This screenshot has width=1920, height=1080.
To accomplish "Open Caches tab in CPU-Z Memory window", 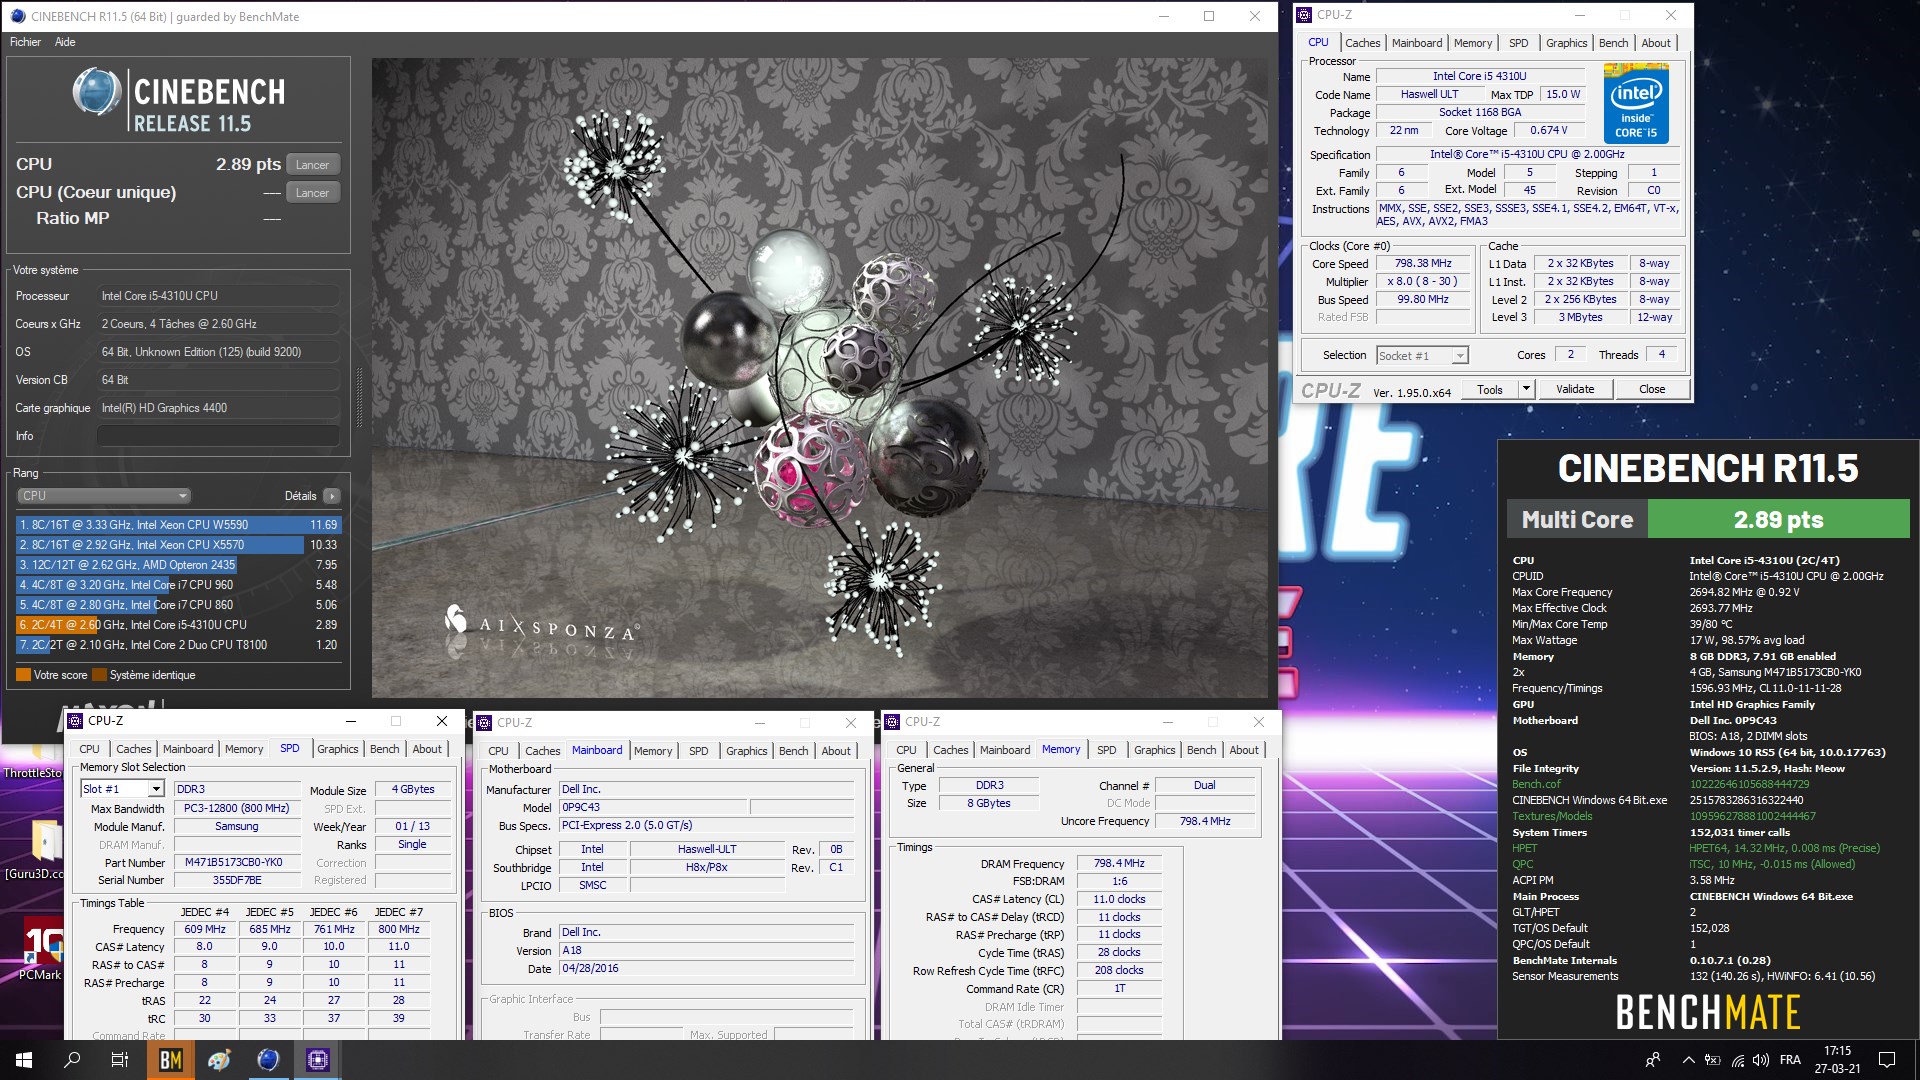I will 950,750.
